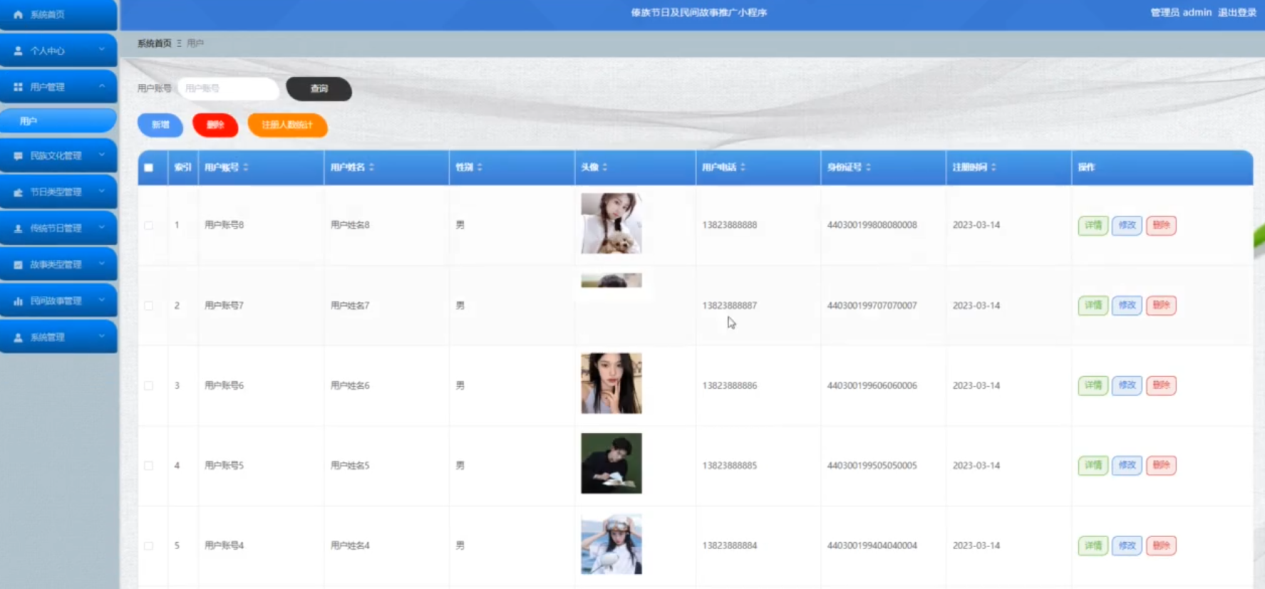Check the box for row 用户账号4
Viewport: 1265px width, 589px height.
[148, 545]
